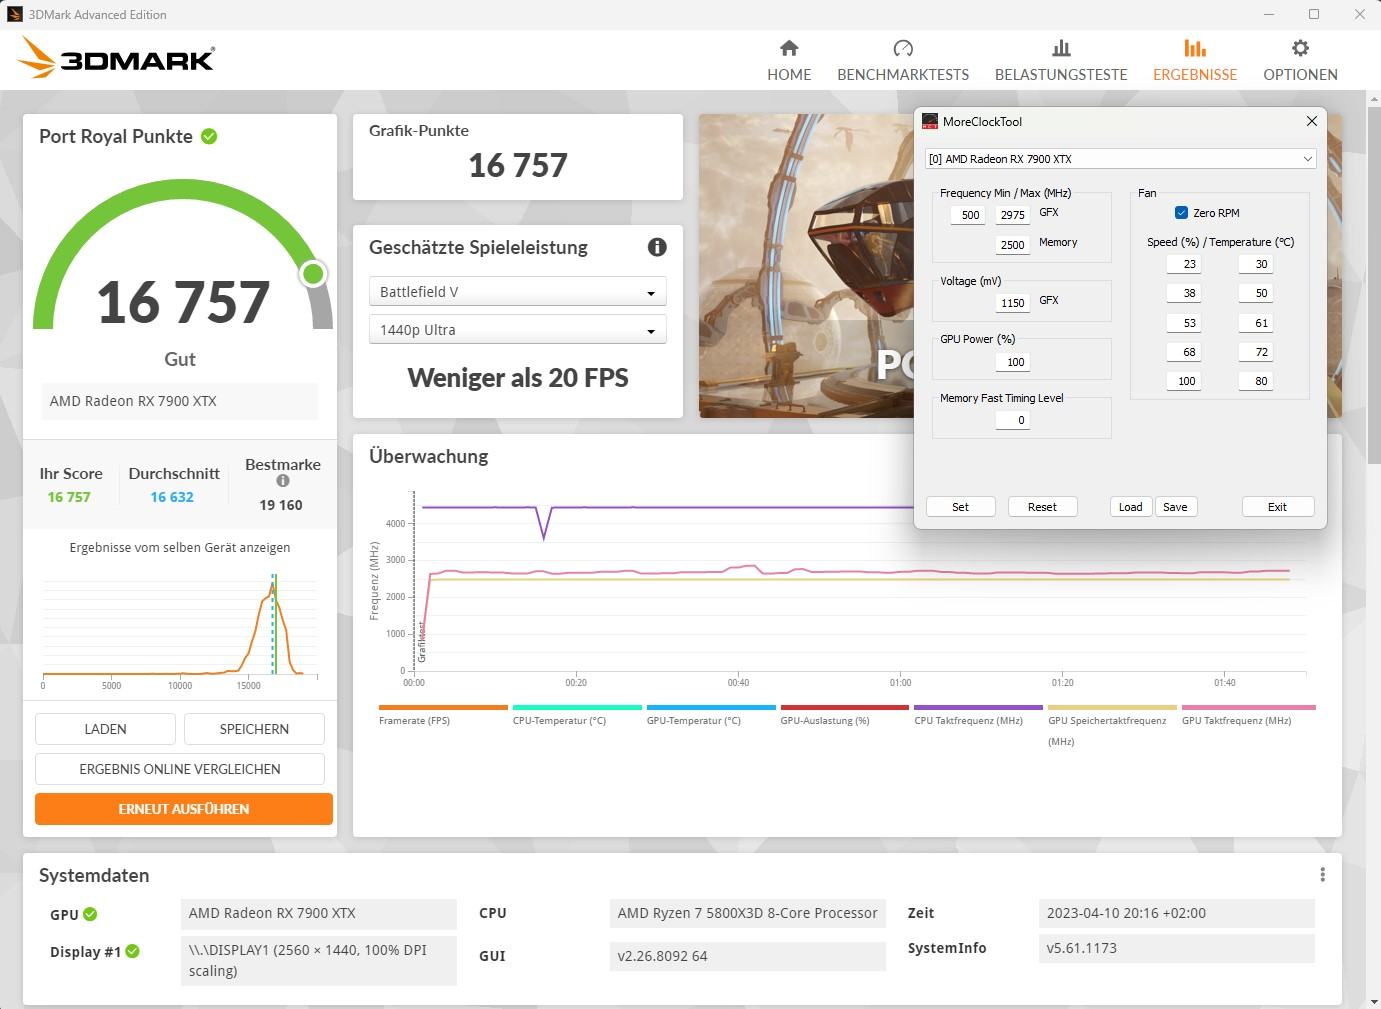Click fan temperature field with value 30
This screenshot has height=1009, width=1381.
coord(1256,264)
